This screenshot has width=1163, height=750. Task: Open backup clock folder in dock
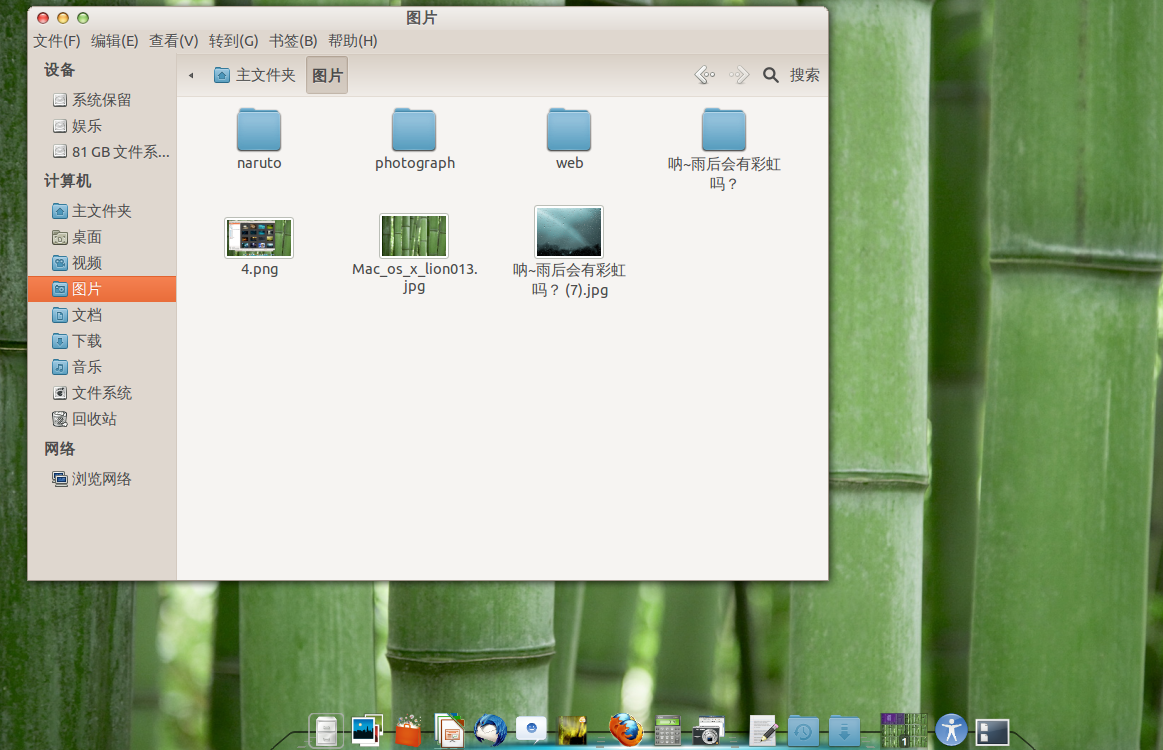tap(803, 731)
